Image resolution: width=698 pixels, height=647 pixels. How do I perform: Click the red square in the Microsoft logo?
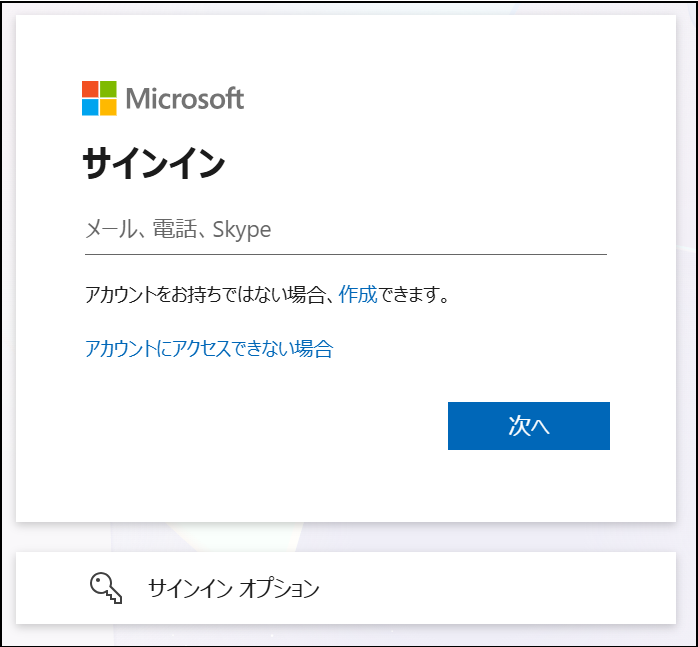(x=90, y=89)
